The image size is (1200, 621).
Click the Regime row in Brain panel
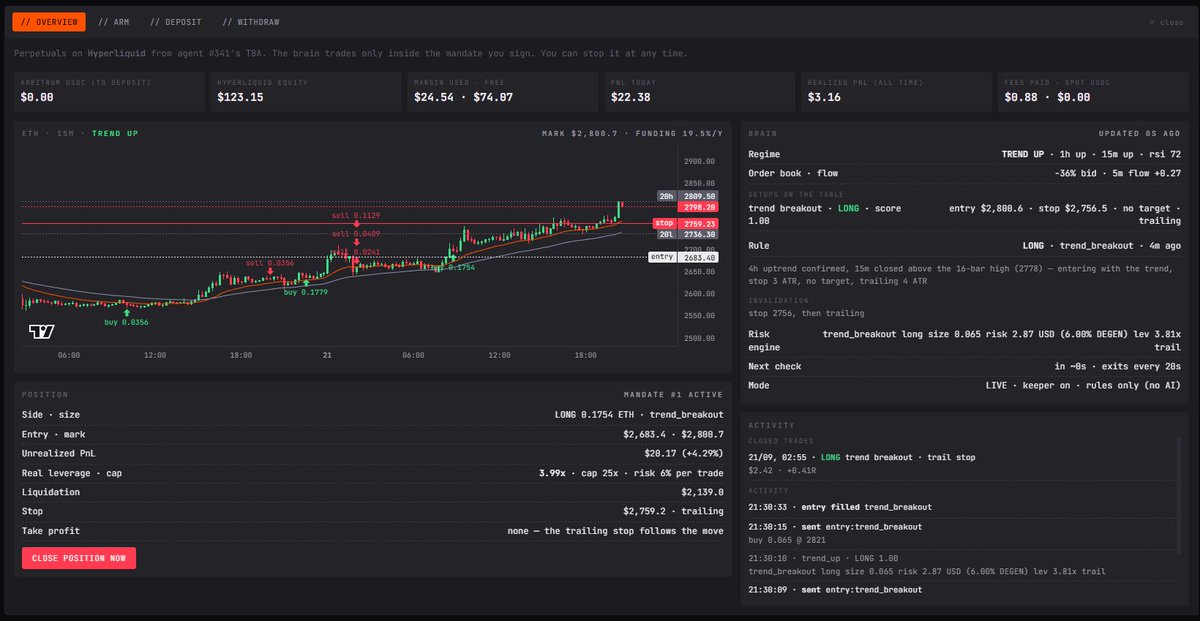(x=964, y=155)
